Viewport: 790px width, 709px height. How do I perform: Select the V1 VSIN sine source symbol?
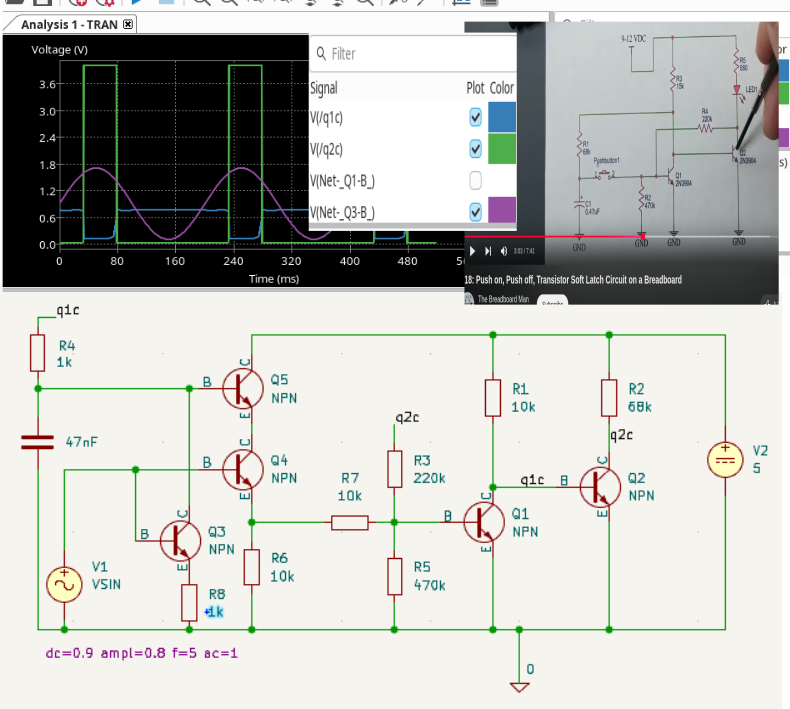click(64, 585)
